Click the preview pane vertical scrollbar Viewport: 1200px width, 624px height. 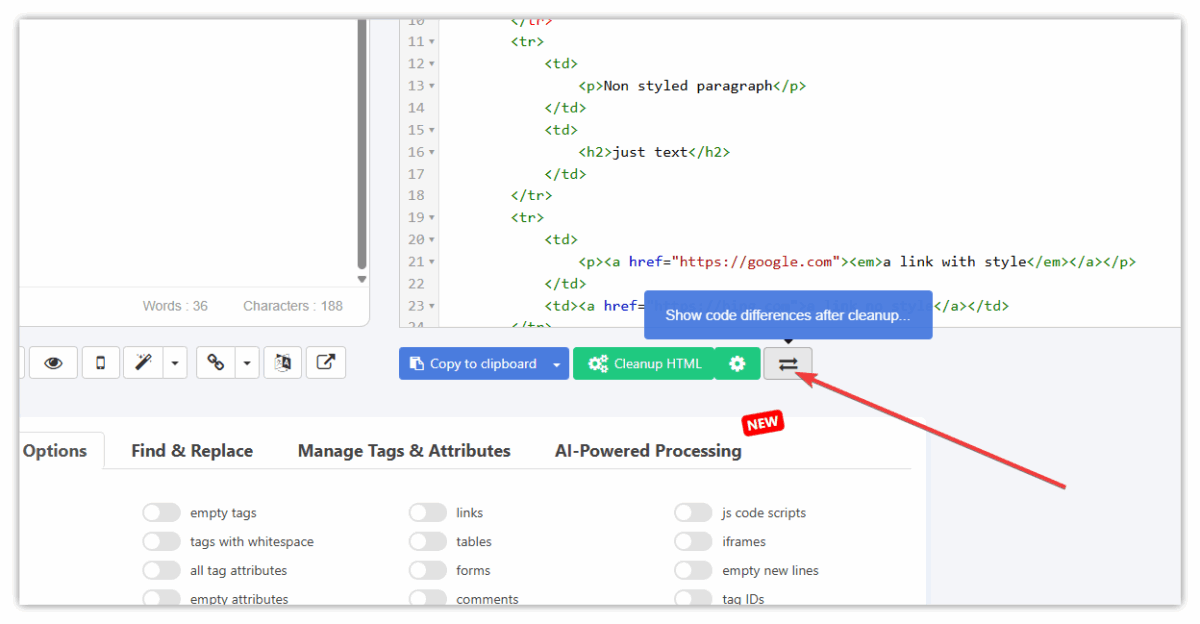362,140
